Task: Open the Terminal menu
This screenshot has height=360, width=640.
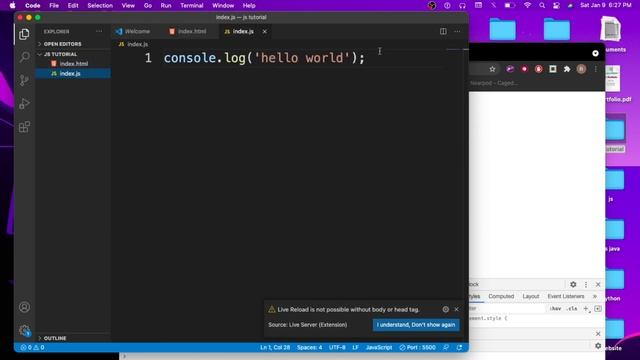Action: pos(191,6)
